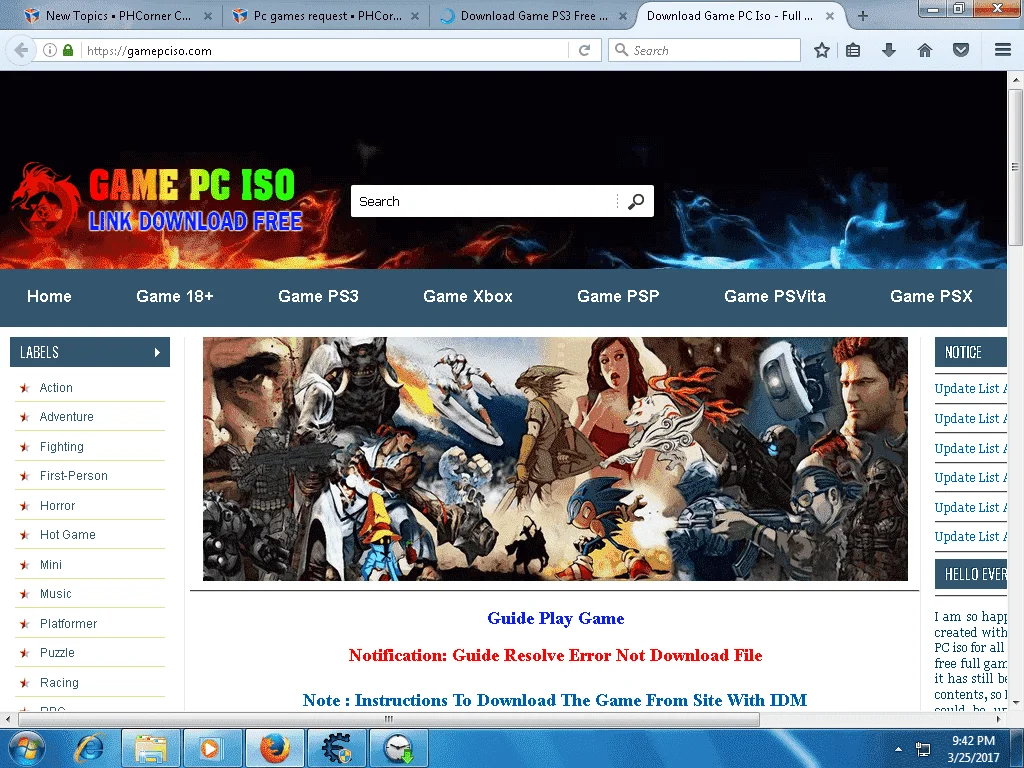
Task: Open the taskbar clock showing 9:42 PM
Action: coord(973,749)
